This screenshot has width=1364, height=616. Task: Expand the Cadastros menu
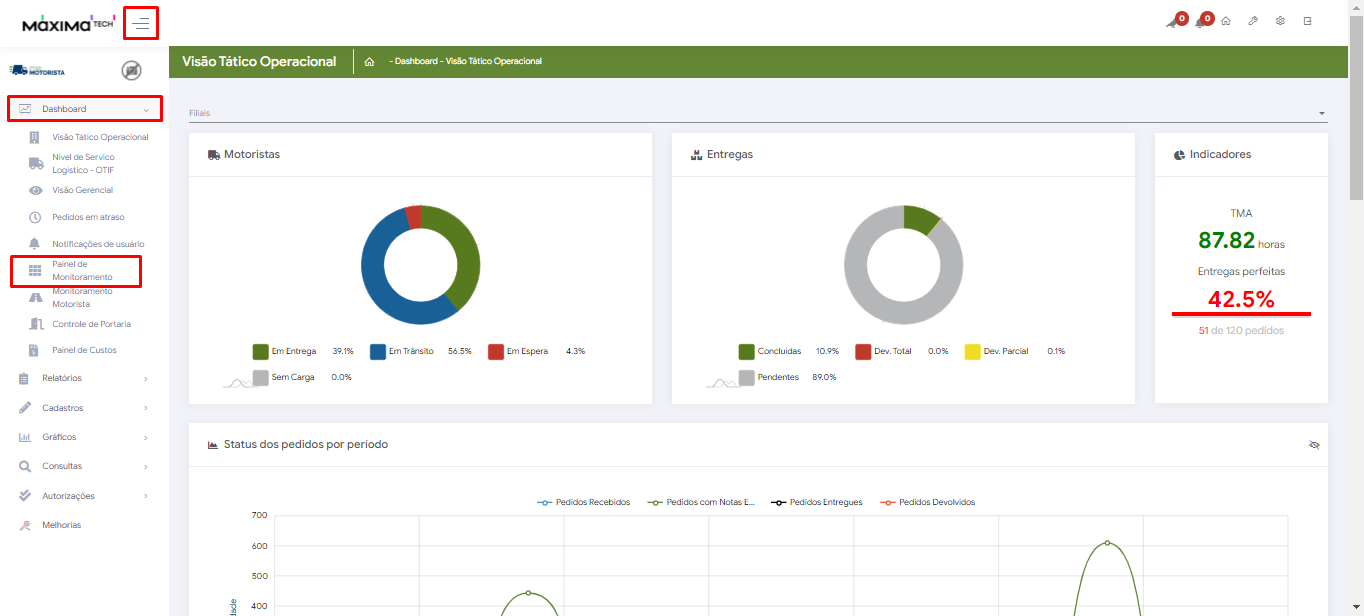pyautogui.click(x=85, y=408)
